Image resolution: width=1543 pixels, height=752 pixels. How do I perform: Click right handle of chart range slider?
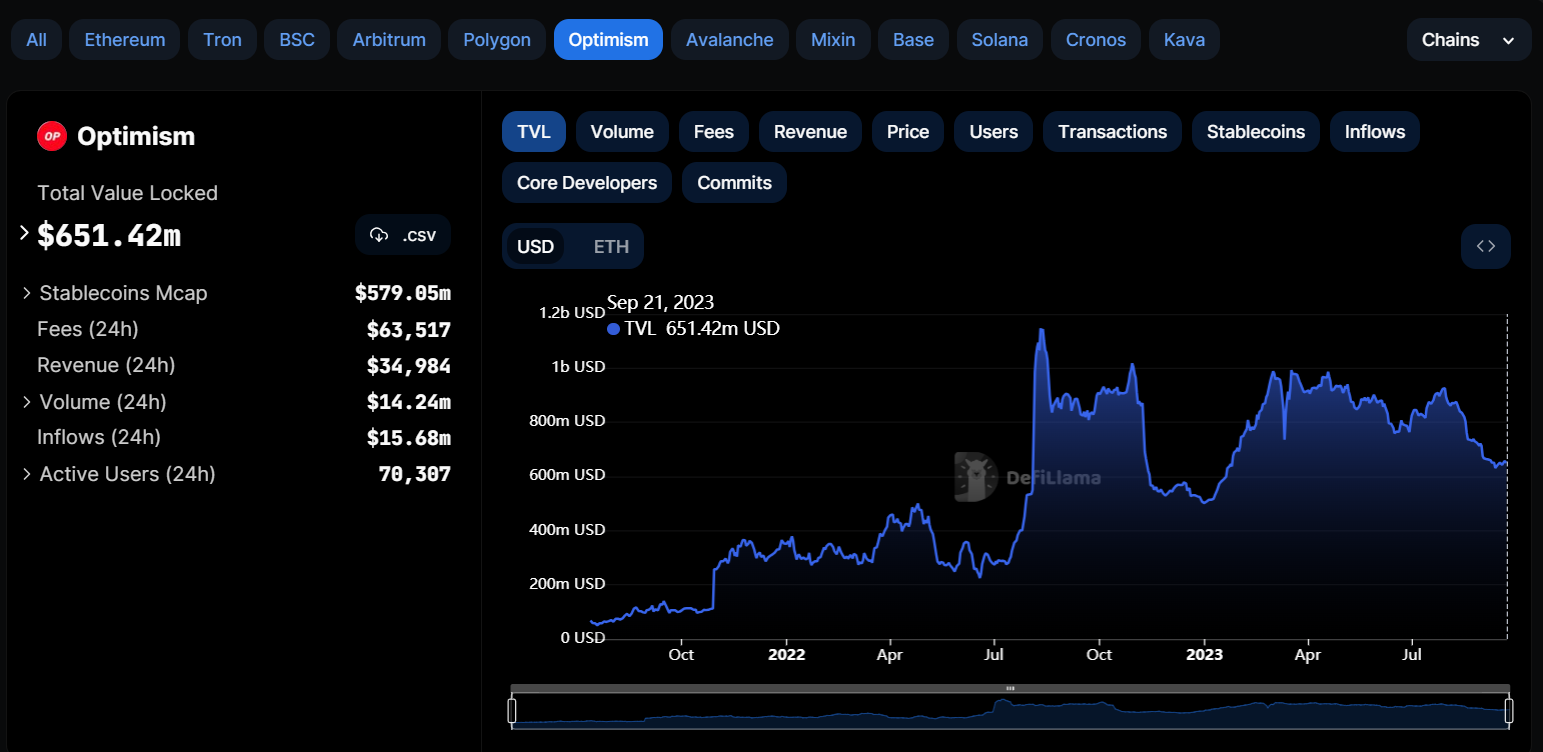pyautogui.click(x=1509, y=711)
